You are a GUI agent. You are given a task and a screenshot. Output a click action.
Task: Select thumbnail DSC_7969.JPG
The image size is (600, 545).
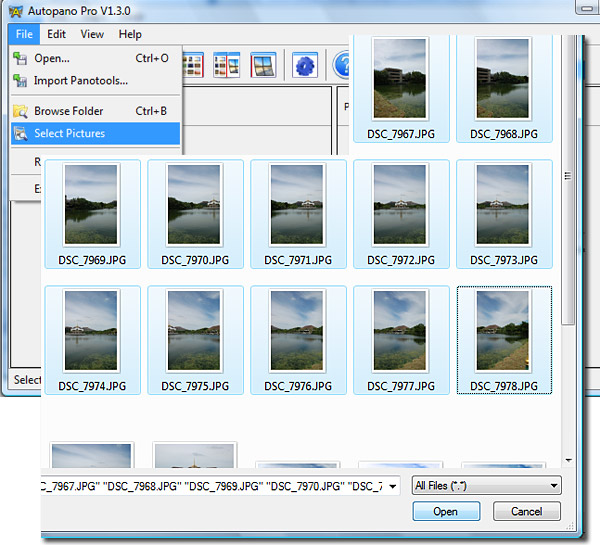click(92, 214)
